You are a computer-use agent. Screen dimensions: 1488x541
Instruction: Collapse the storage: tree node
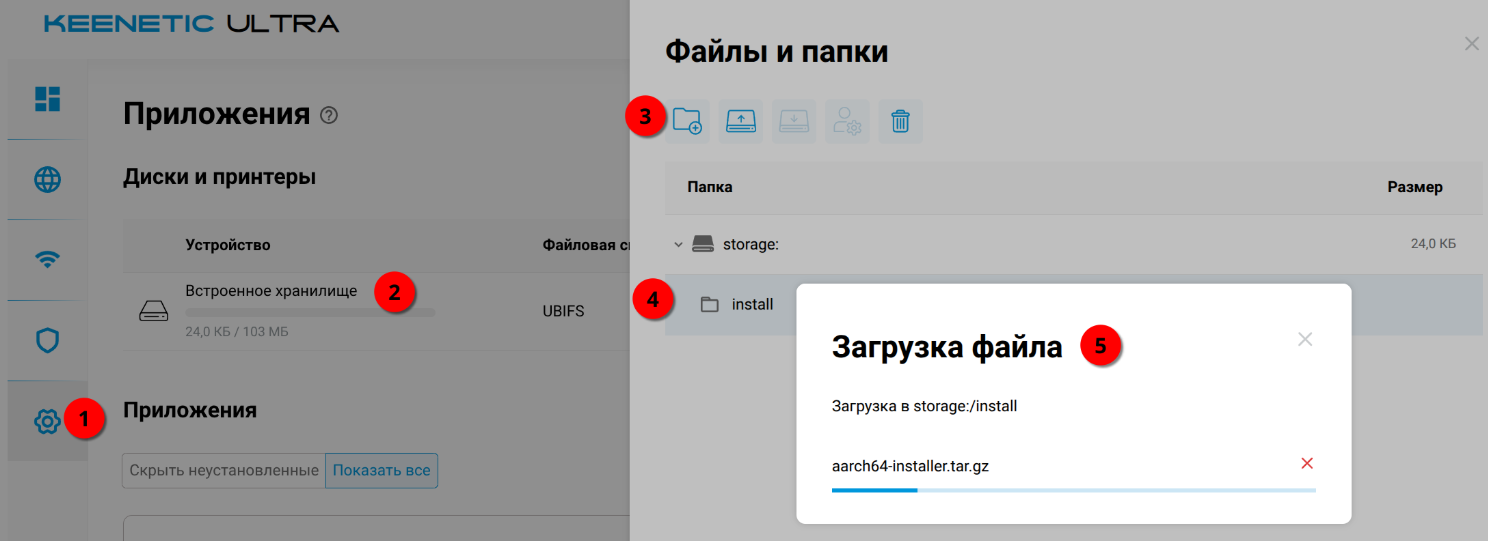678,244
